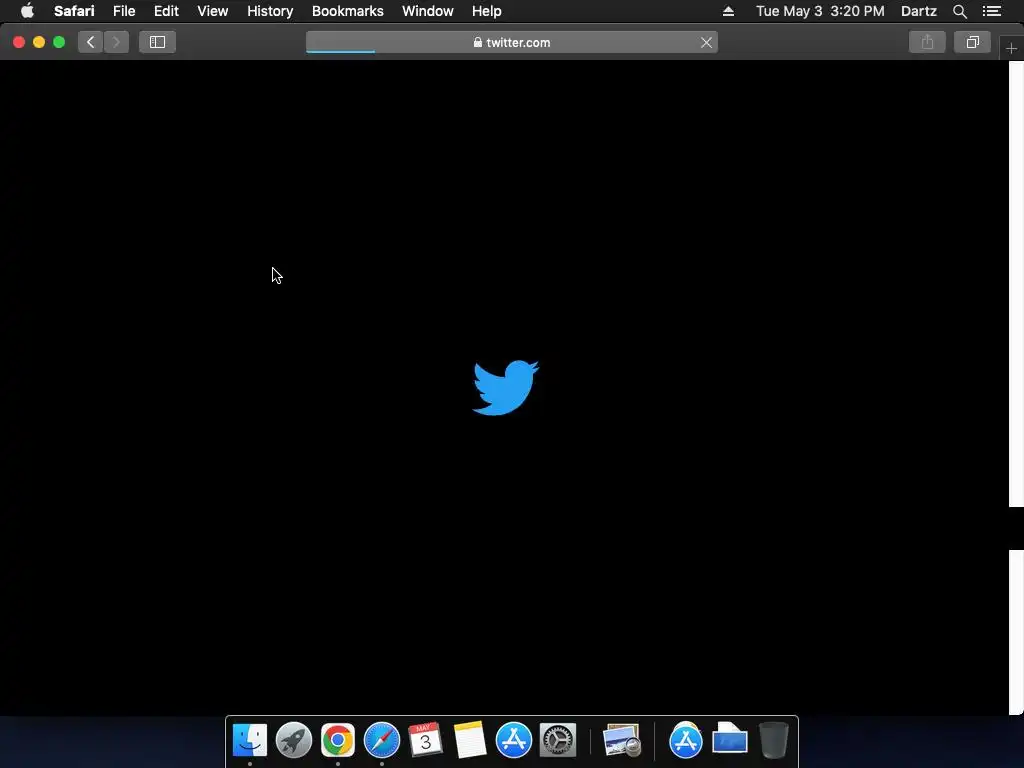Click the date and time in menu bar
The image size is (1024, 768).
click(820, 11)
